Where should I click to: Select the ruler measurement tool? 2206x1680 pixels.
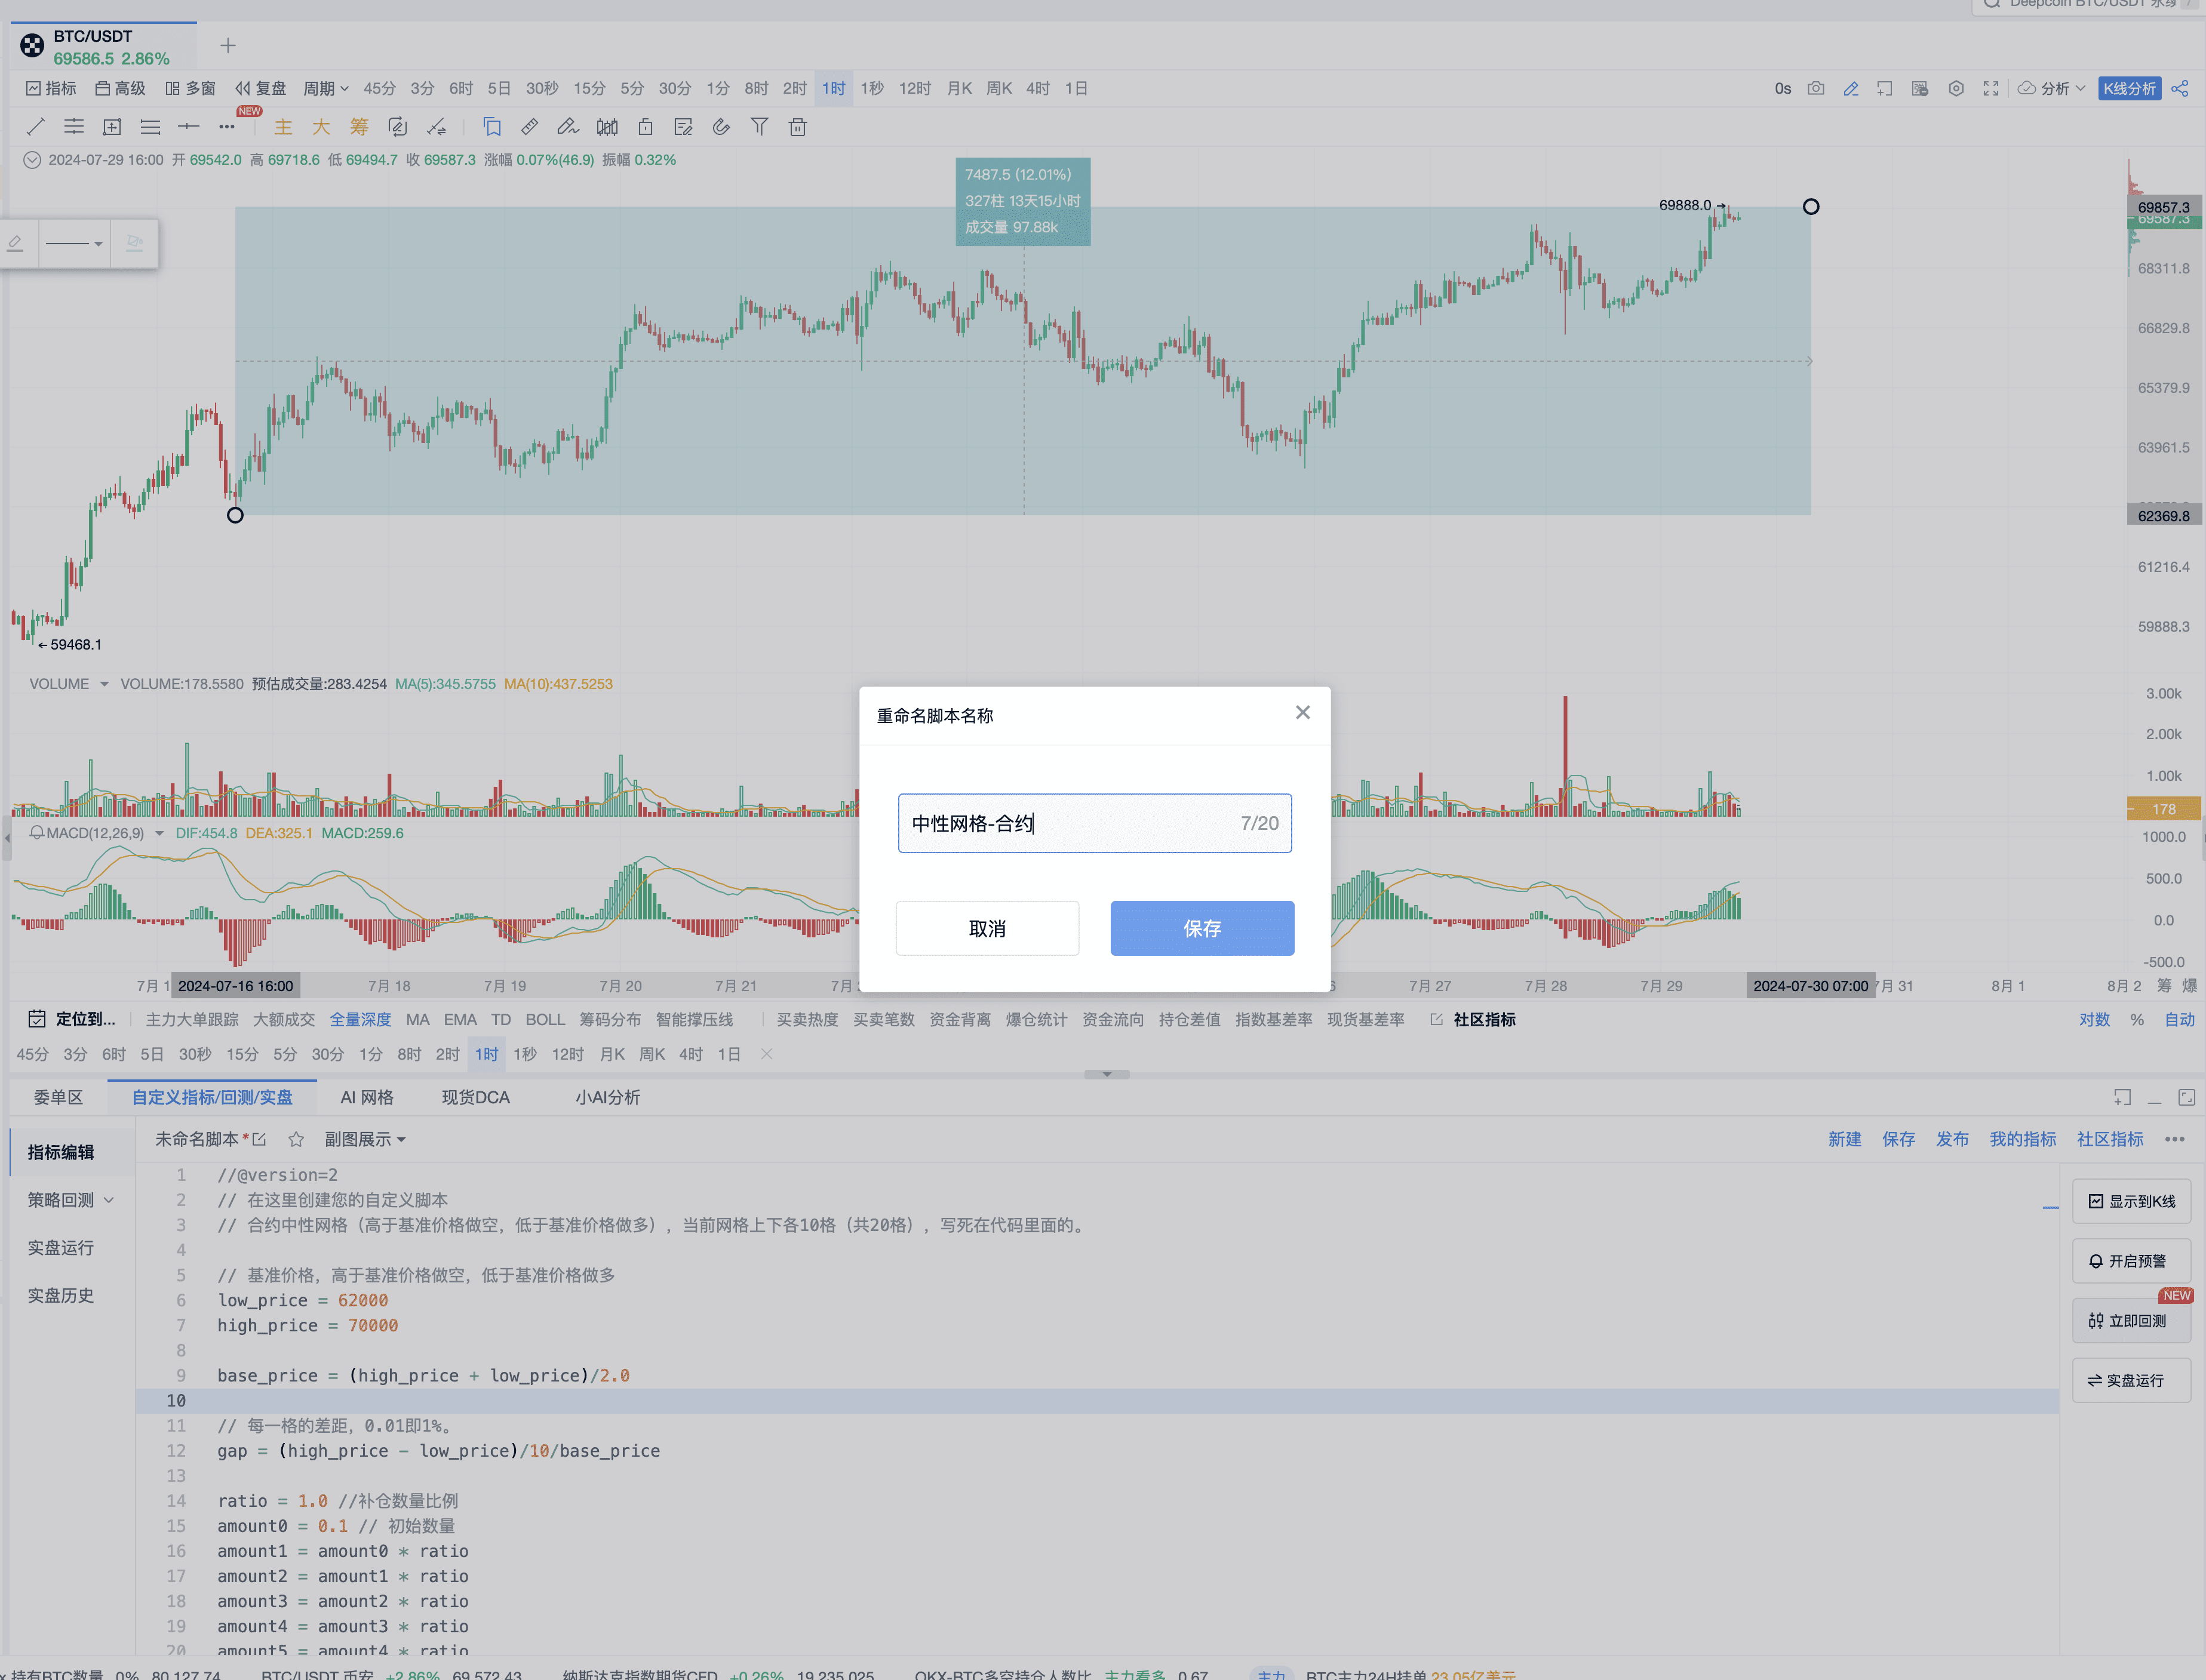pos(530,127)
